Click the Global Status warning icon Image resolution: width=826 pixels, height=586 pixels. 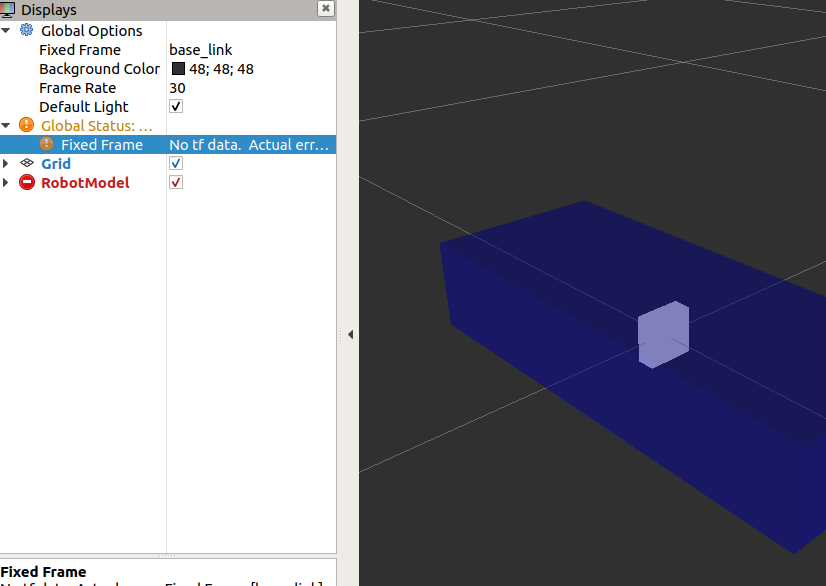(27, 125)
